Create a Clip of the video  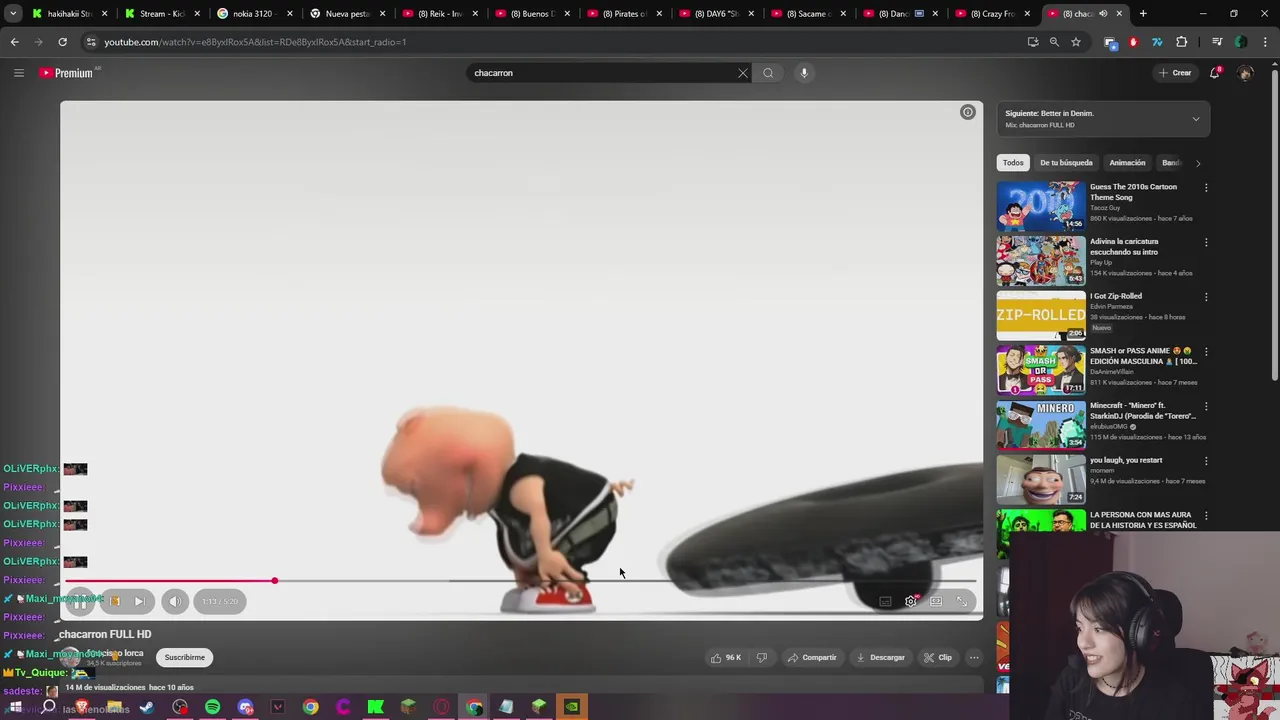938,657
